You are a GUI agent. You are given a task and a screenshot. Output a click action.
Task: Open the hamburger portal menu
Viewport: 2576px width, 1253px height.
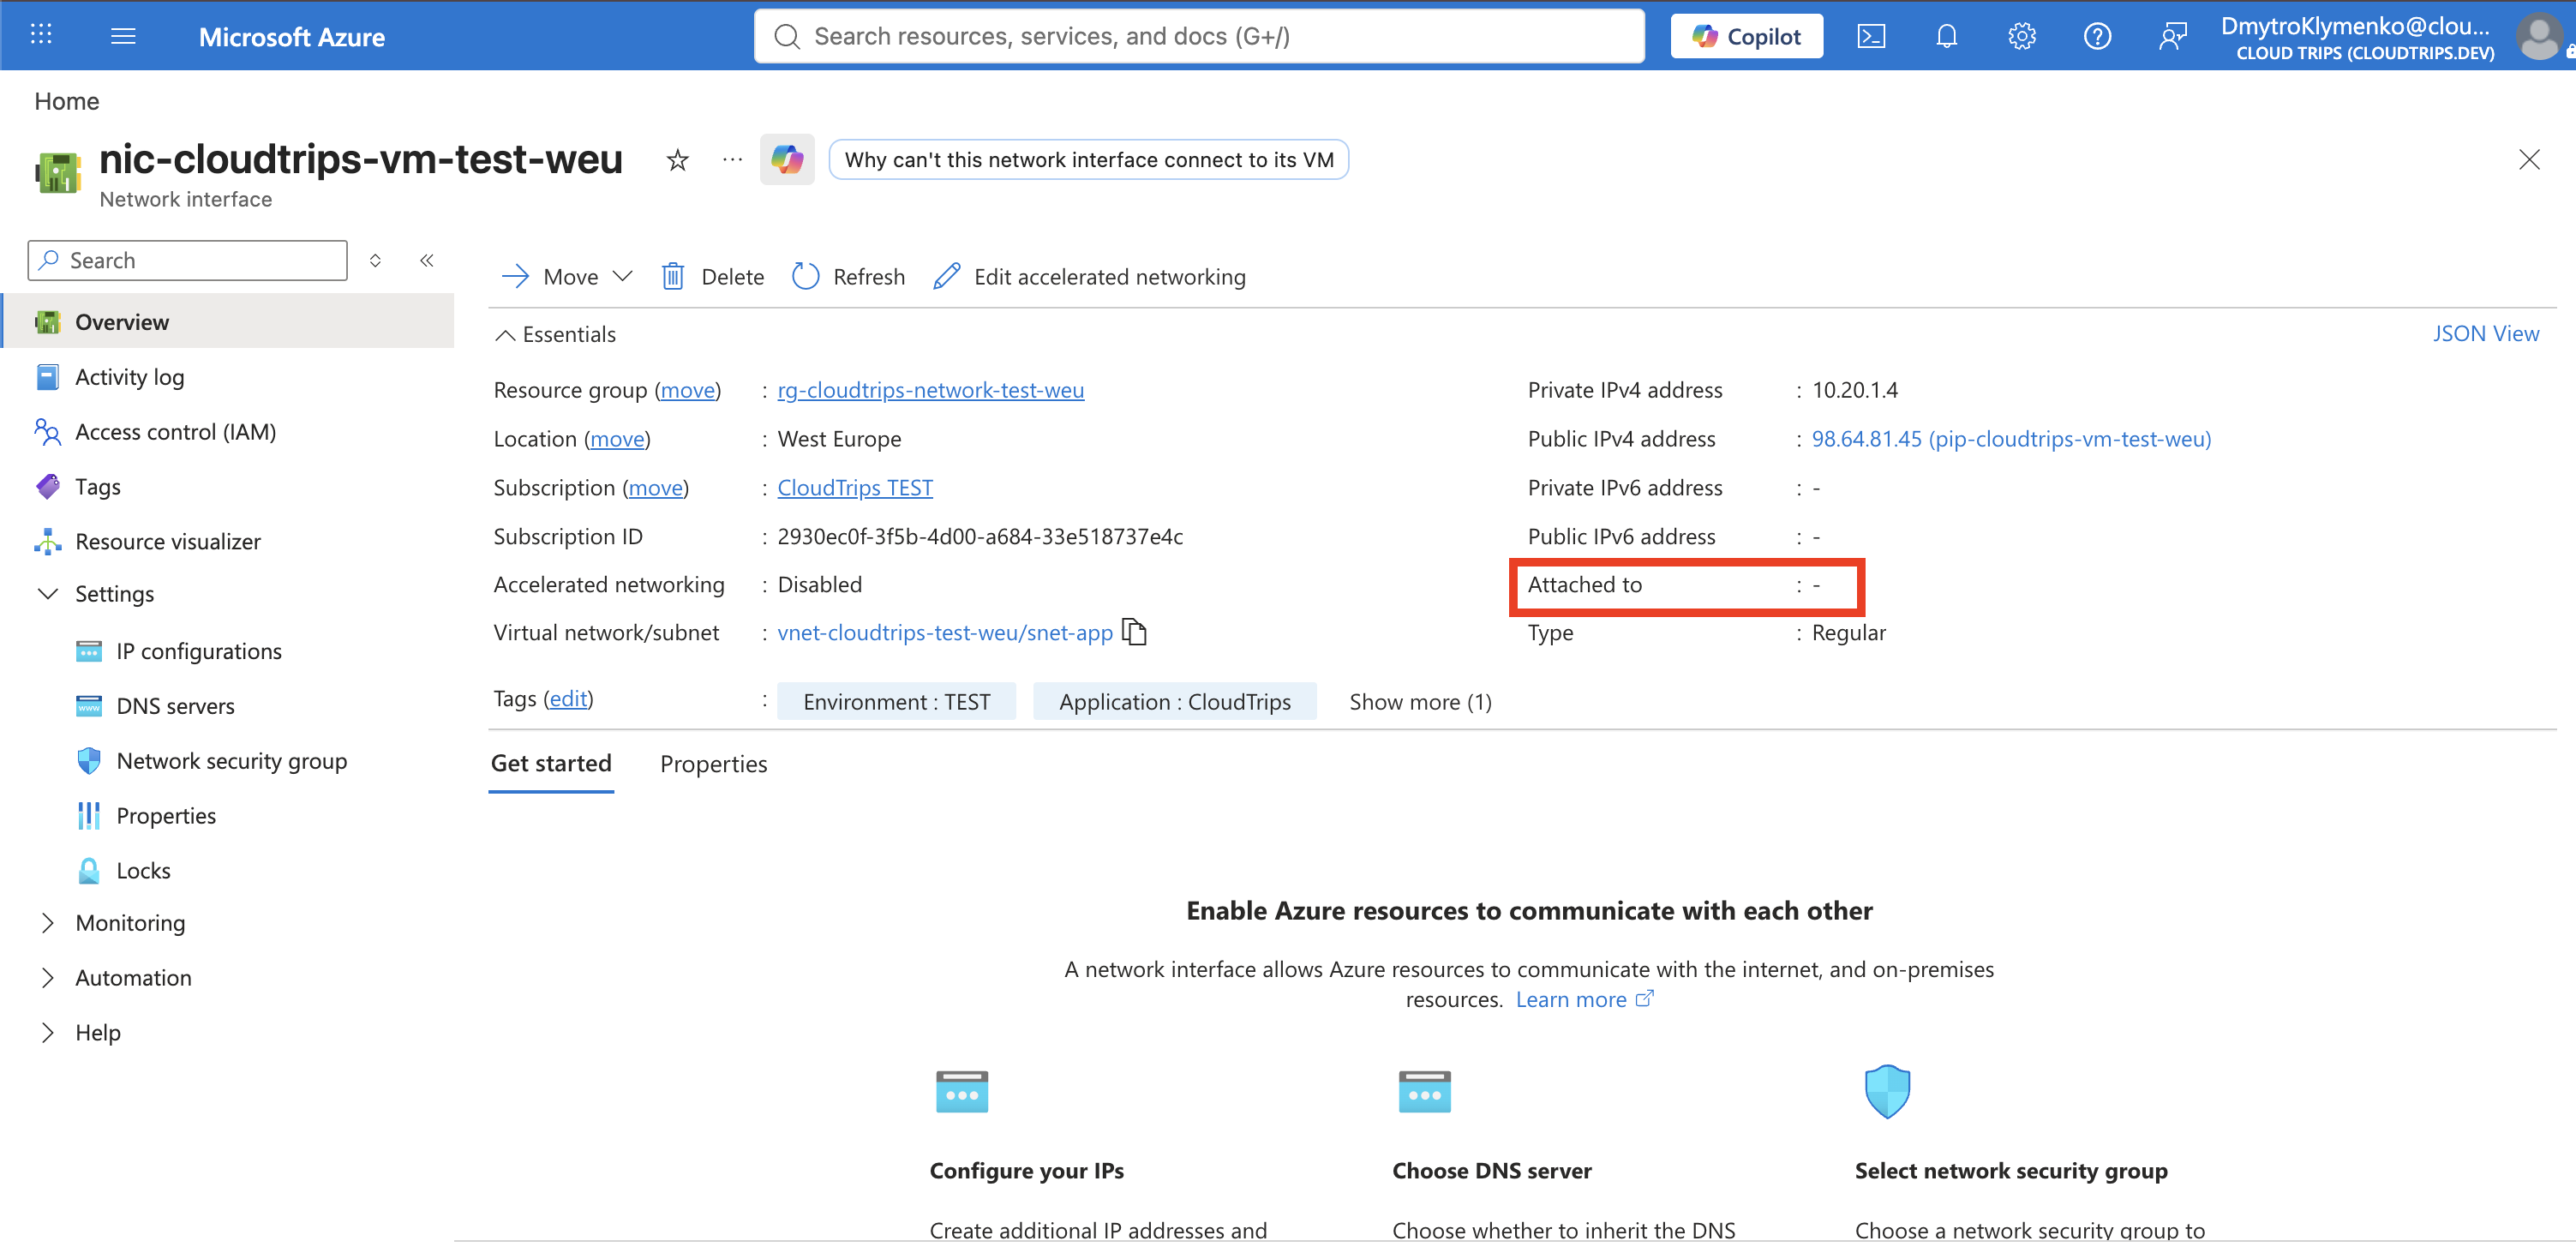123,36
